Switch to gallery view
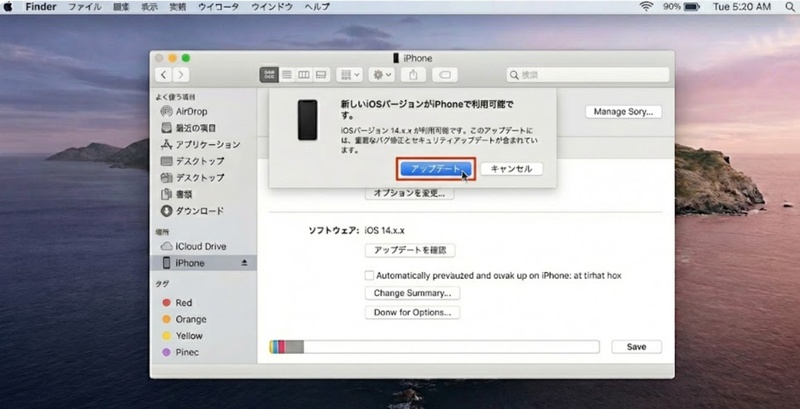800x409 pixels. (x=321, y=75)
